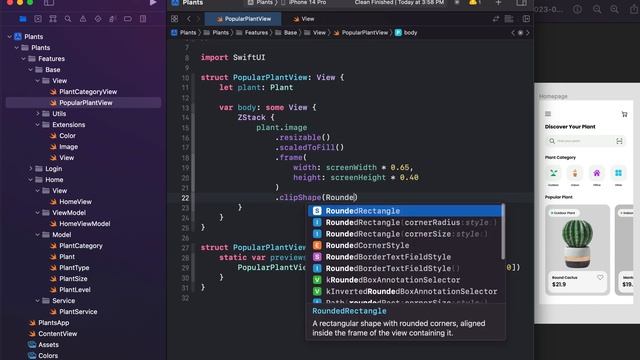Click the plus Library button in toolbar
Image resolution: width=640 pixels, height=360 pixels.
498,3
